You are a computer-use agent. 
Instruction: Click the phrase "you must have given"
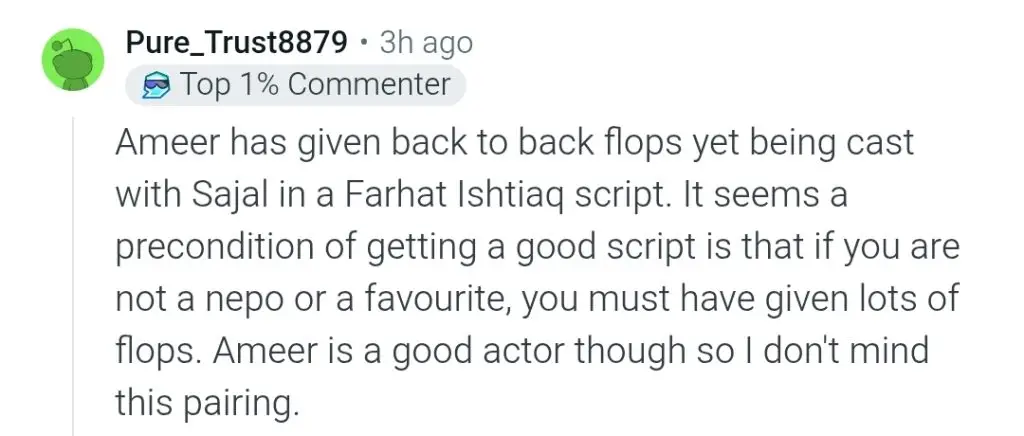click(676, 300)
